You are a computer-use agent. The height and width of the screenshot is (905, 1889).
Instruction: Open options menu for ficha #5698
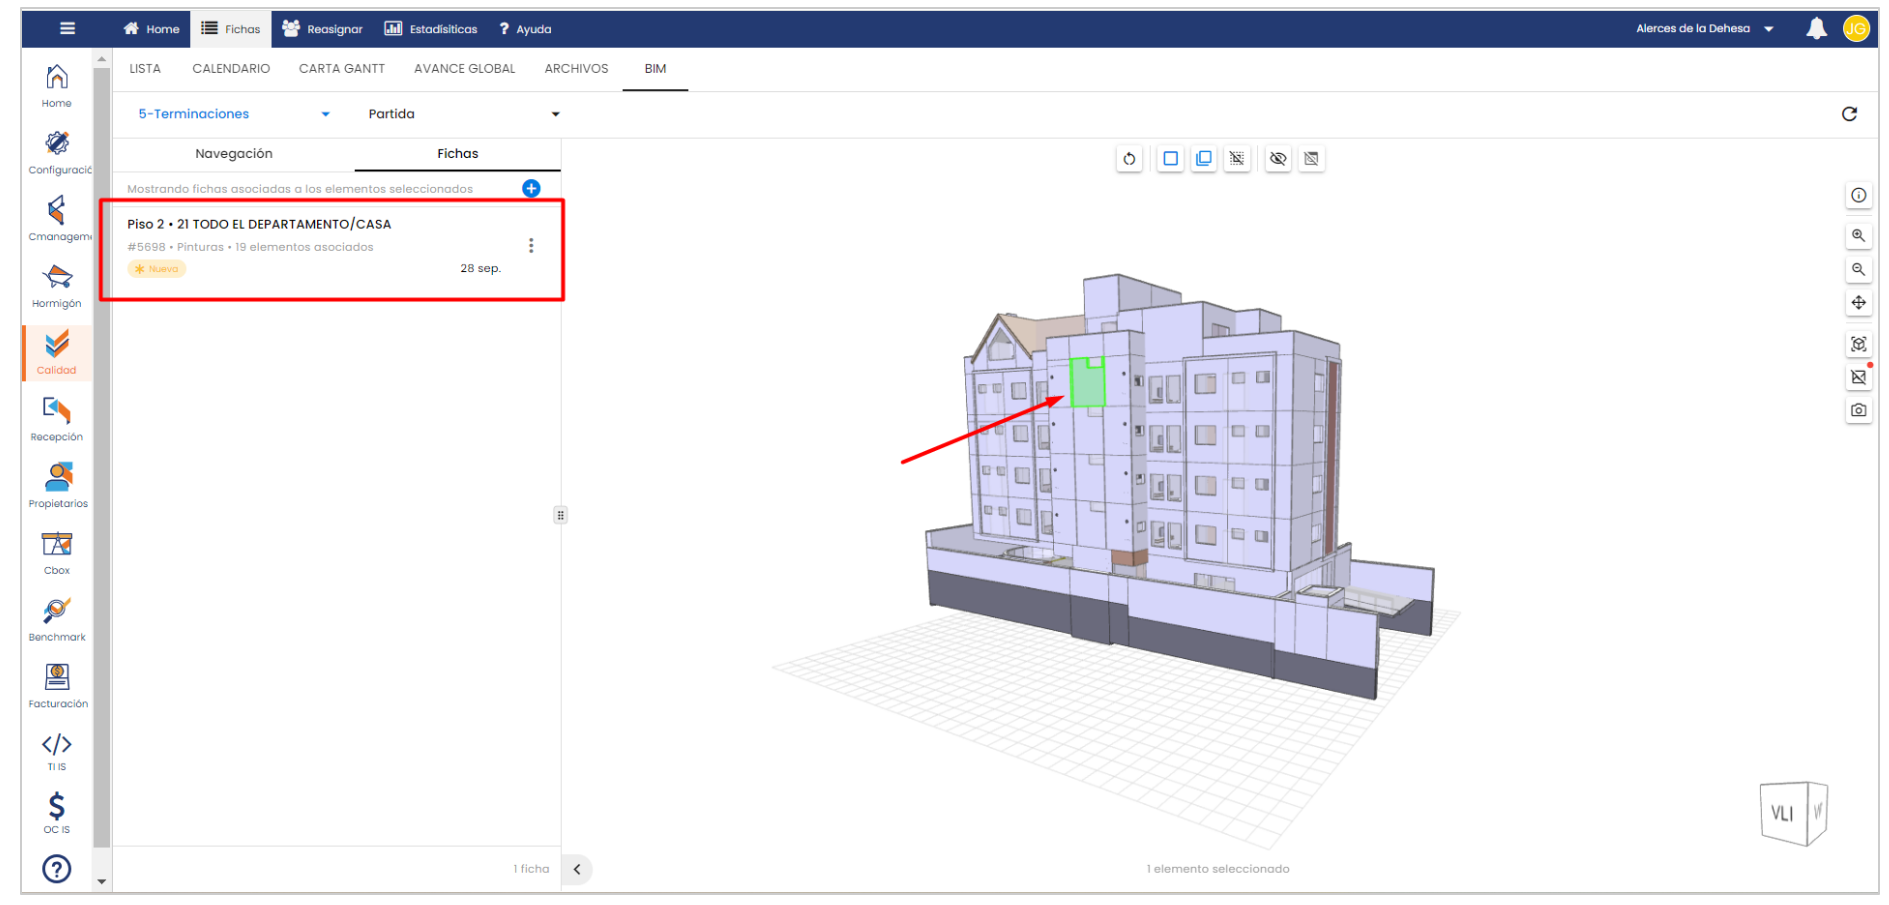[x=531, y=246]
